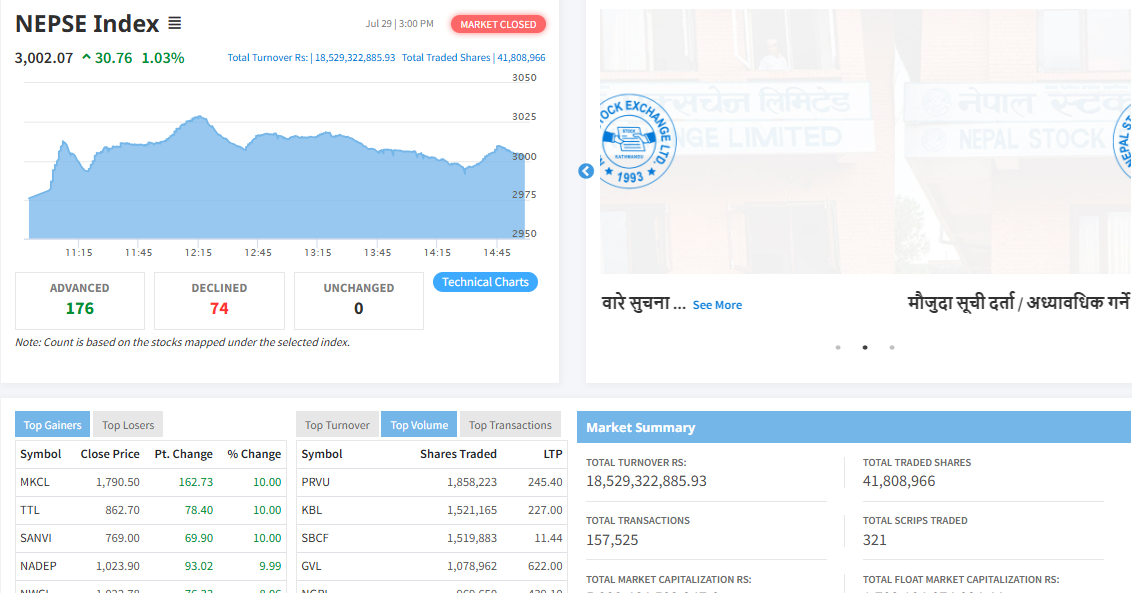The height and width of the screenshot is (593, 1132).
Task: Select the third carousel dot indicator
Action: [892, 348]
